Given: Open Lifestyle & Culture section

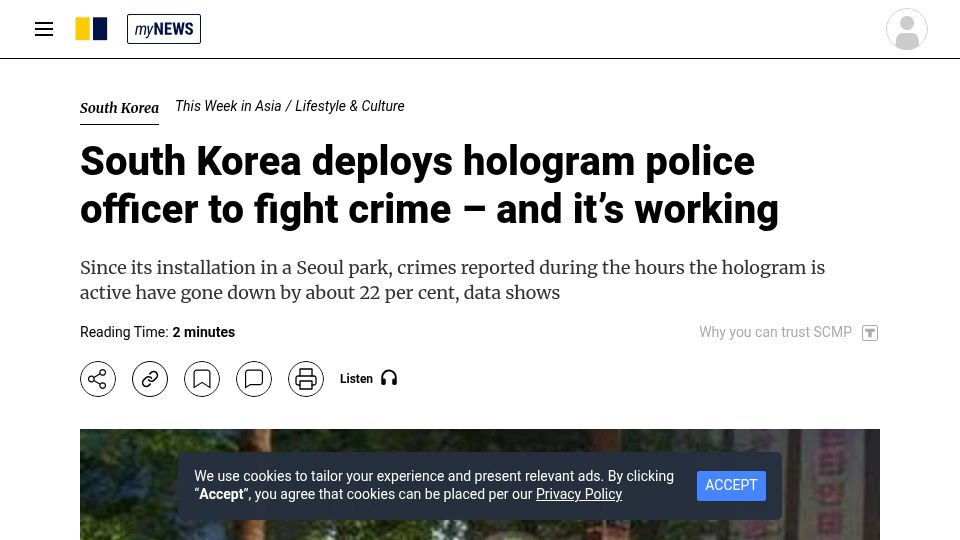Looking at the screenshot, I should click(350, 106).
